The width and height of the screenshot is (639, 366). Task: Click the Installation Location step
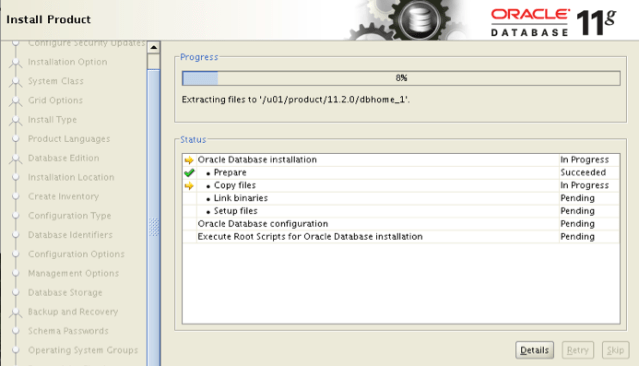coord(71,177)
